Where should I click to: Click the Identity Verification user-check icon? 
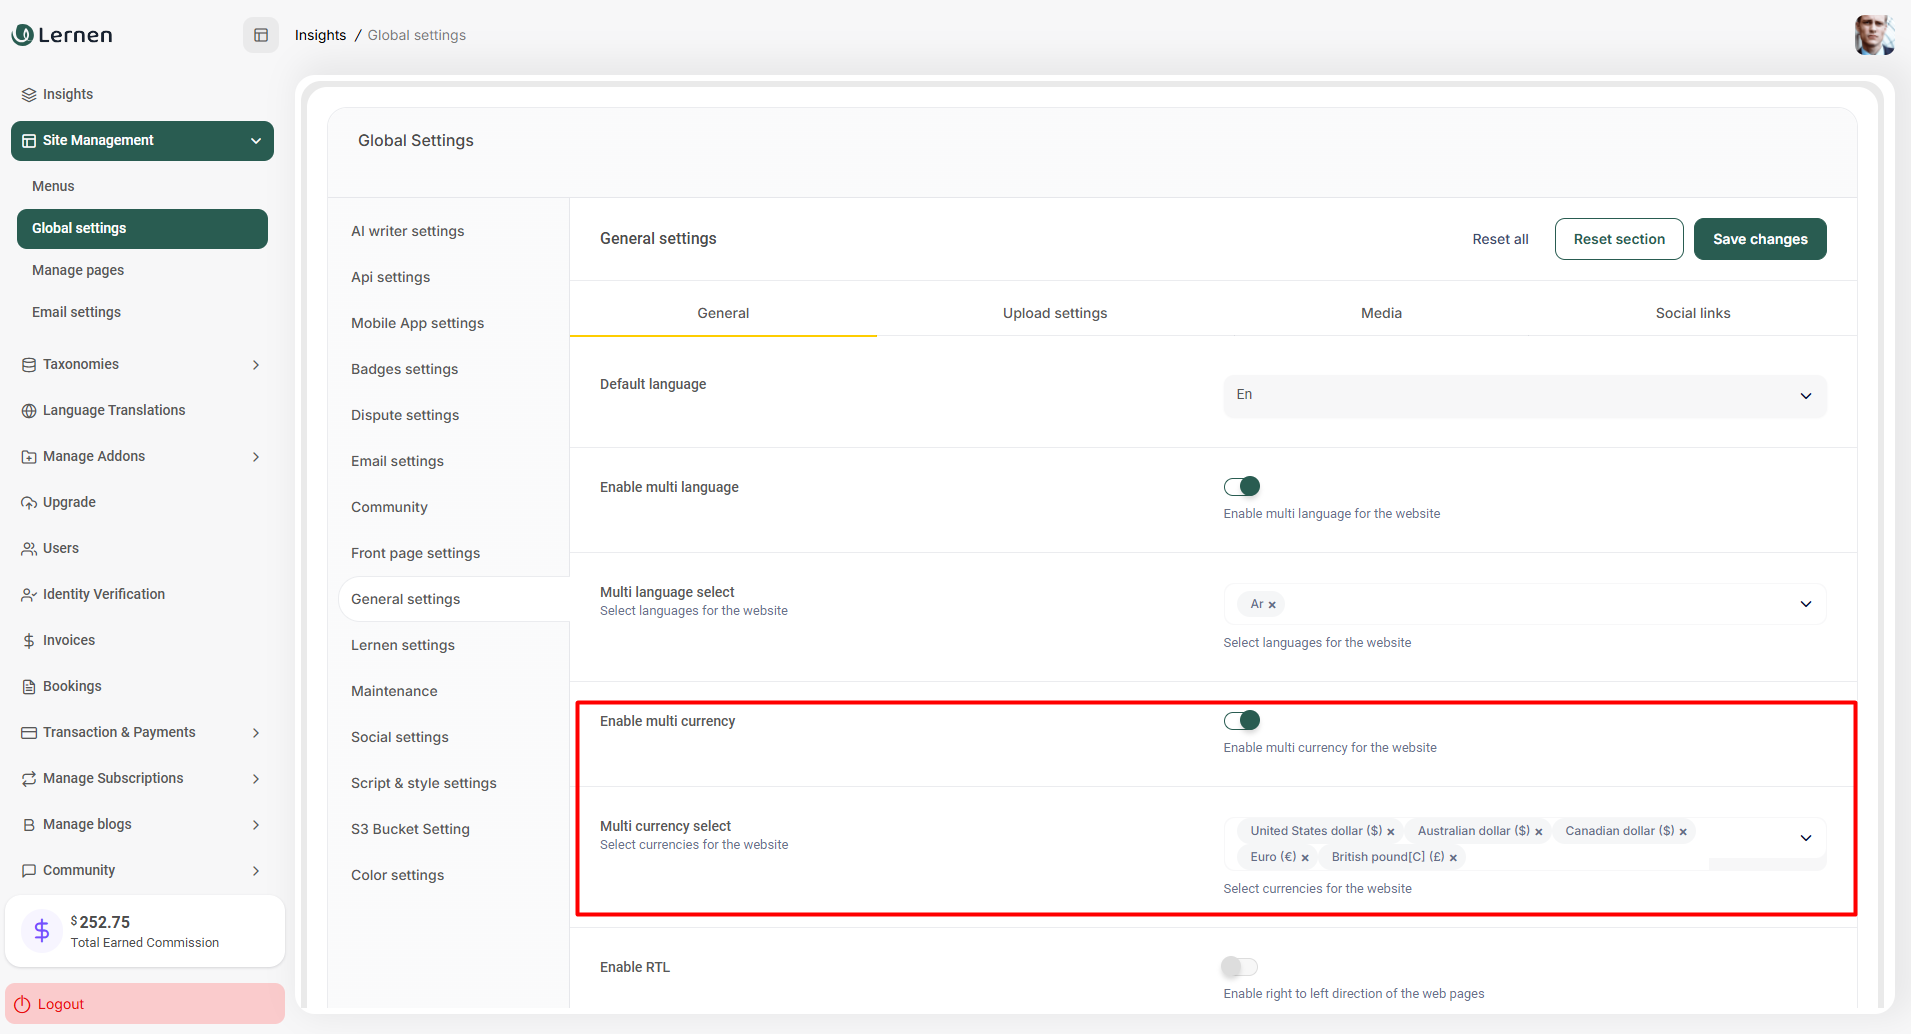pos(29,595)
